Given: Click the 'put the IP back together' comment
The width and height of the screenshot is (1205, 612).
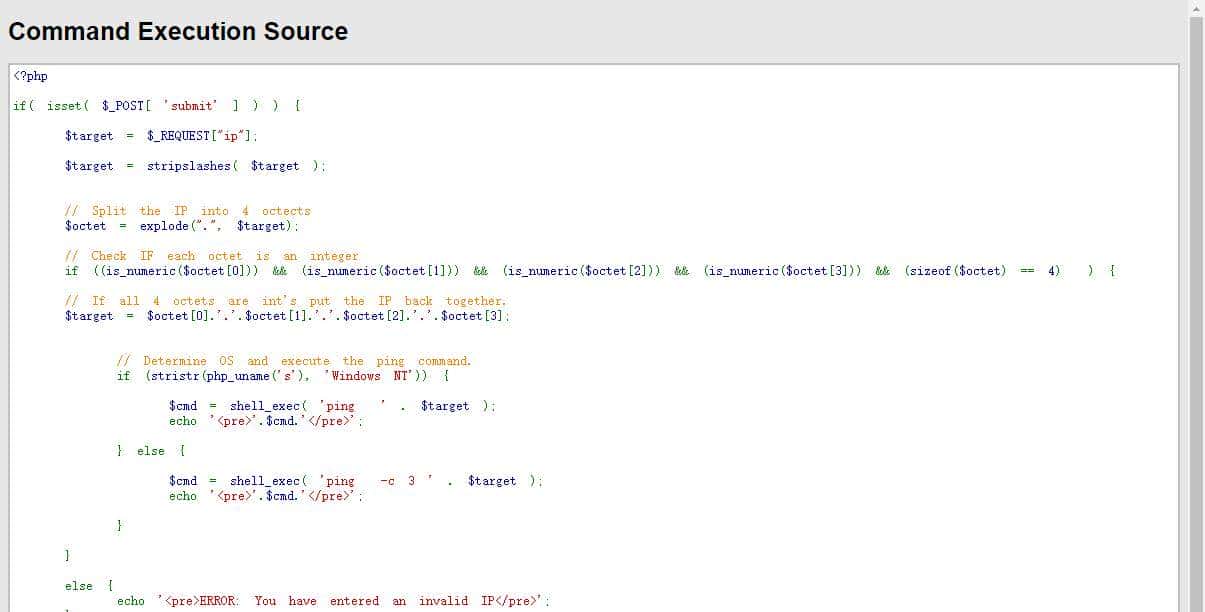Looking at the screenshot, I should point(285,301).
